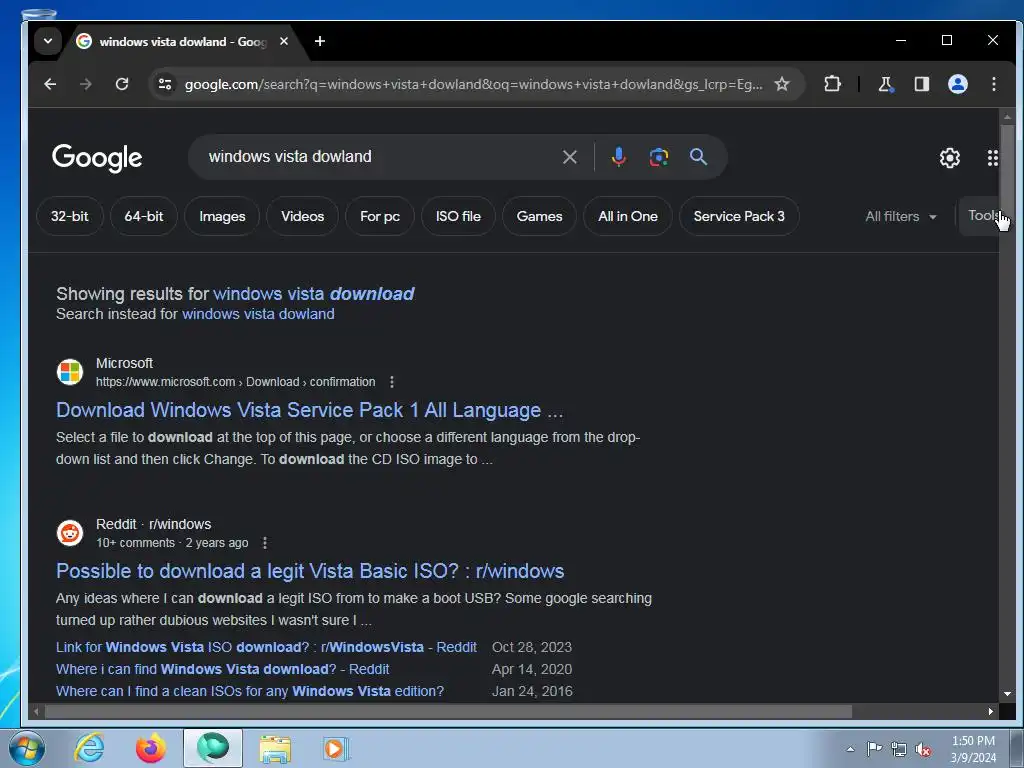Switch to Videos results
Screen dimensions: 1024x768
pyautogui.click(x=302, y=216)
